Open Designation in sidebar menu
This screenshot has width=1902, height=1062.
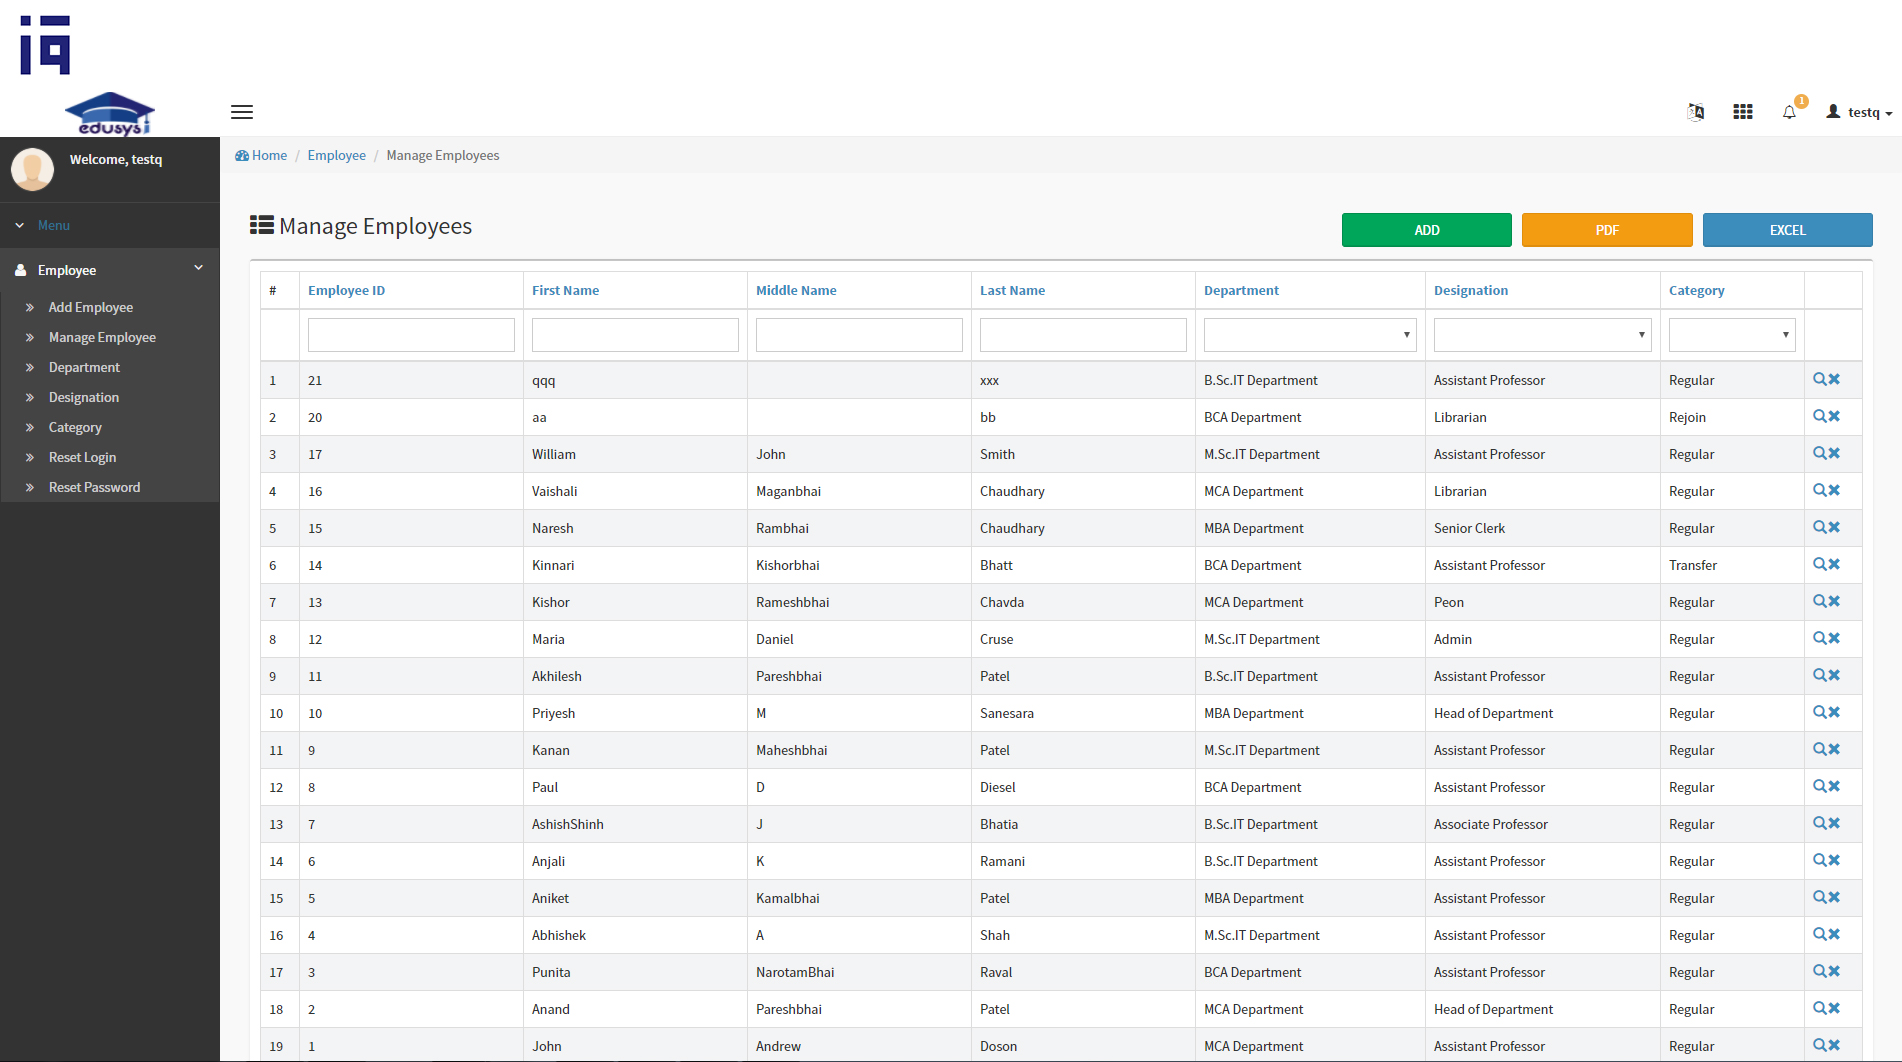coord(84,397)
